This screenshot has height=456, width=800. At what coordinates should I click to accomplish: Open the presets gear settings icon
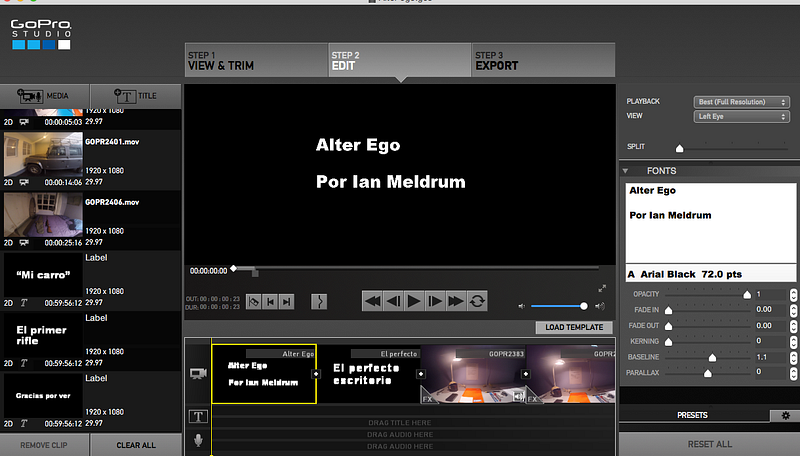tap(786, 415)
